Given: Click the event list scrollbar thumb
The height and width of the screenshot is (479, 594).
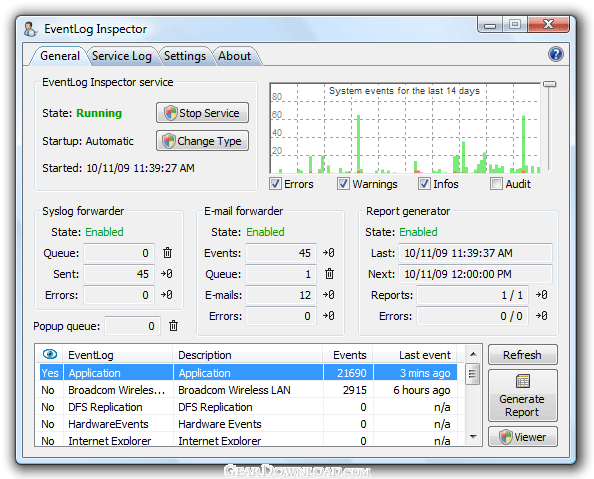Looking at the screenshot, I should tap(472, 374).
